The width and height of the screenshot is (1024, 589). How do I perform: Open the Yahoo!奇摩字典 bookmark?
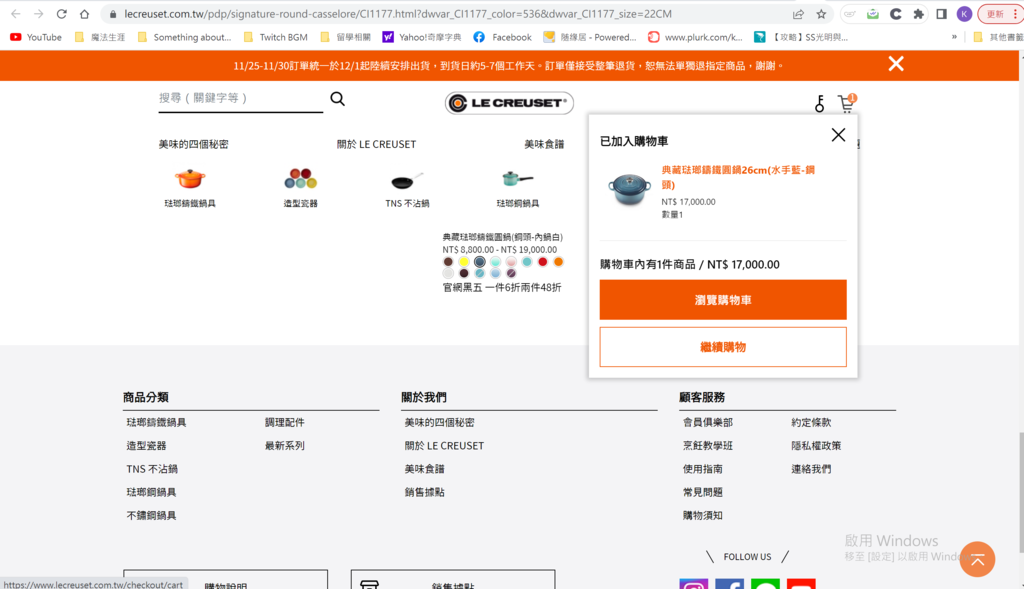(x=422, y=37)
